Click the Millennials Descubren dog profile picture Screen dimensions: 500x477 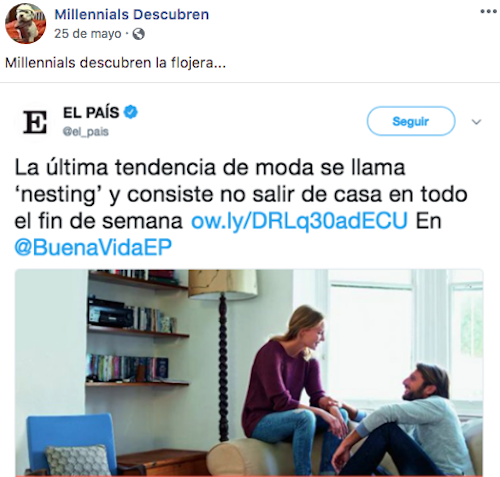point(26,24)
